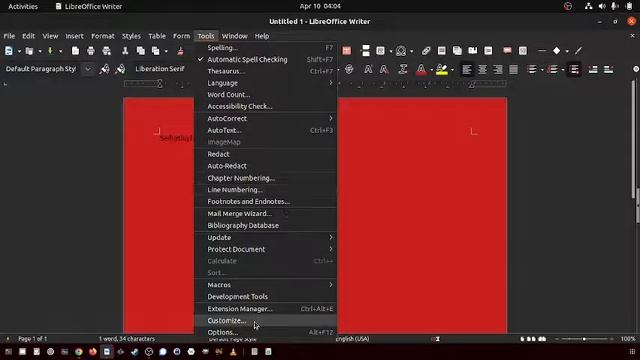This screenshot has width=640, height=360.
Task: Click Default Paragraph Style name field
Action: [x=41, y=69]
